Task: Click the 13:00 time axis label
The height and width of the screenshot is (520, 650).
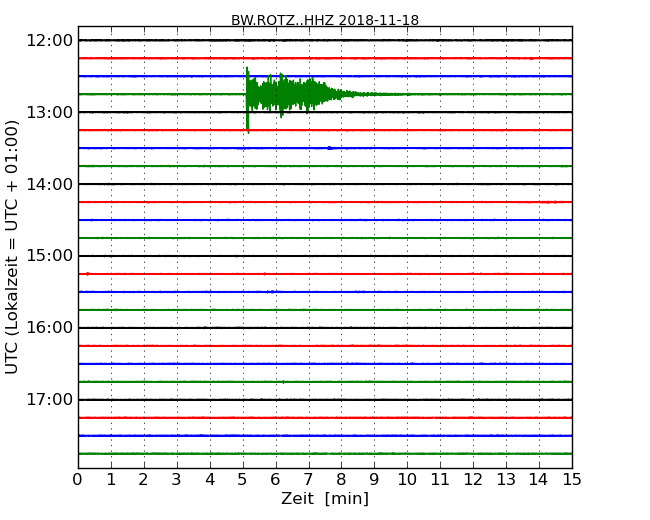Action: coord(49,112)
